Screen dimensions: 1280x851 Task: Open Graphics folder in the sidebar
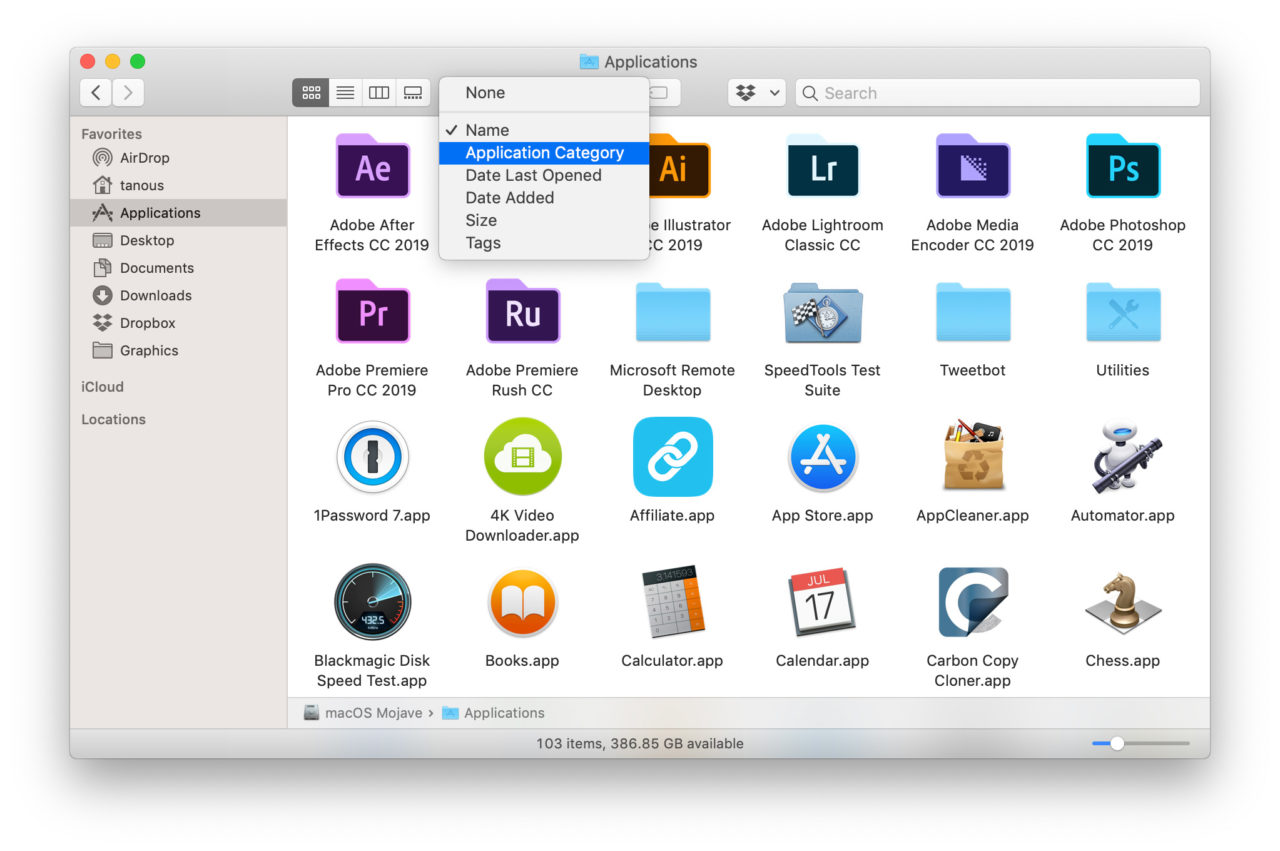pos(178,350)
